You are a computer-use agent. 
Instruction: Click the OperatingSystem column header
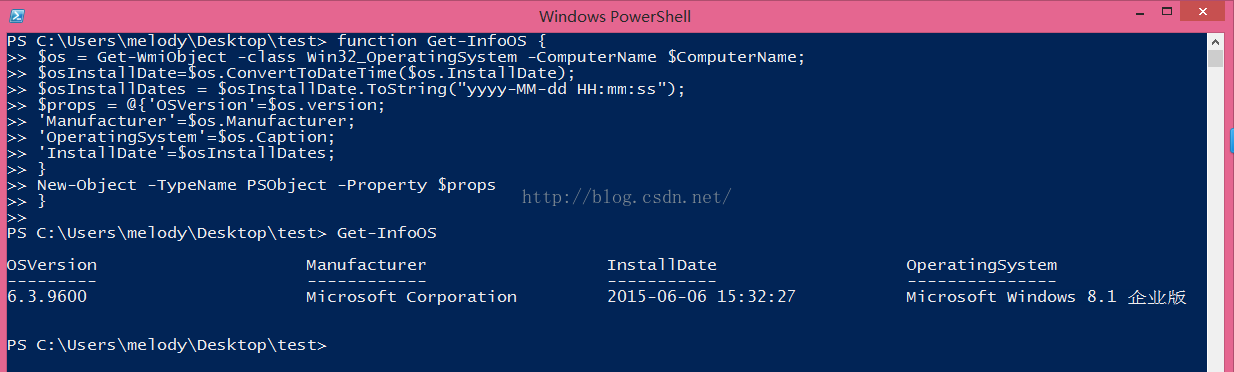[981, 265]
